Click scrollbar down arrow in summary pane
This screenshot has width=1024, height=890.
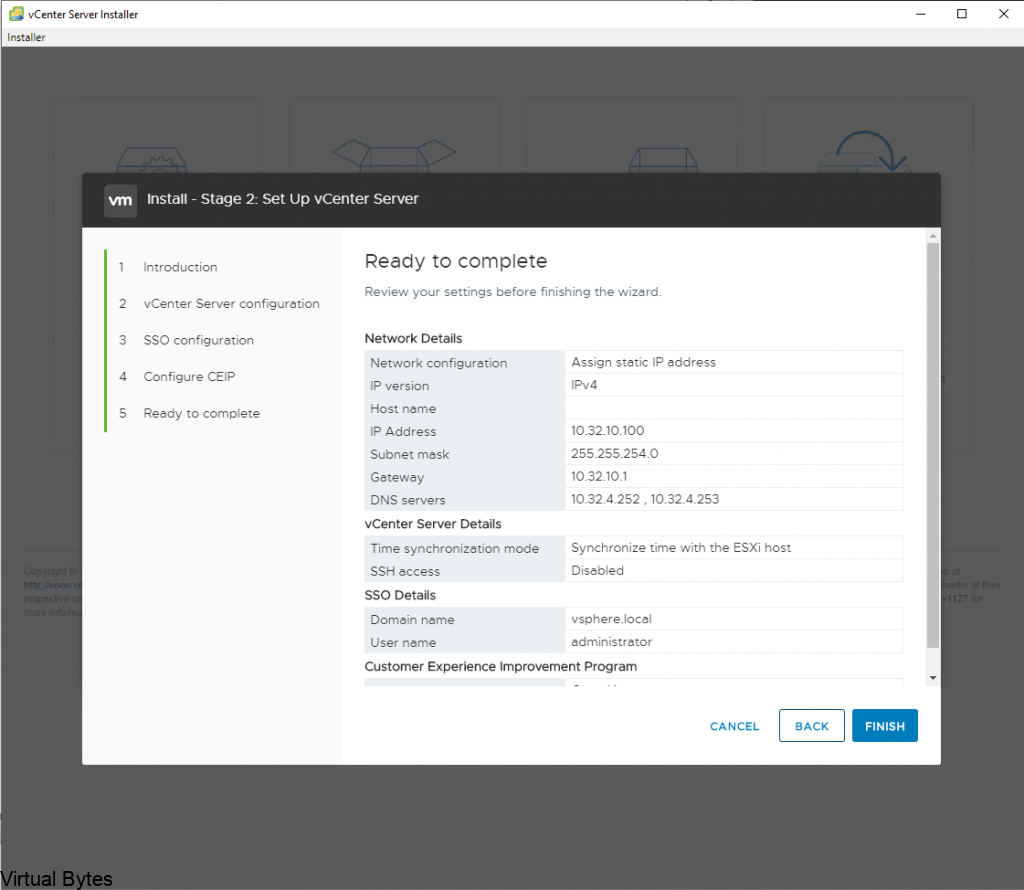(x=933, y=678)
